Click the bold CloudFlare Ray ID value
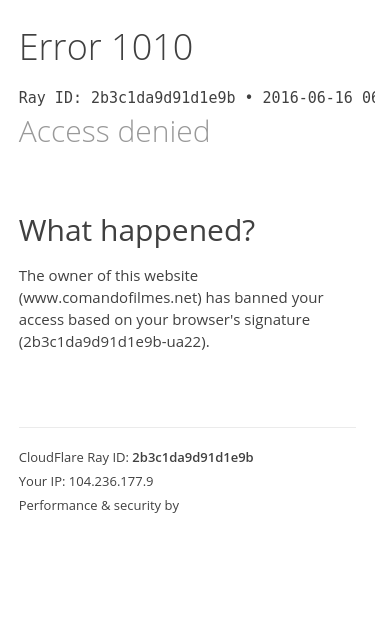Viewport: 375px width, 627px height. 193,457
